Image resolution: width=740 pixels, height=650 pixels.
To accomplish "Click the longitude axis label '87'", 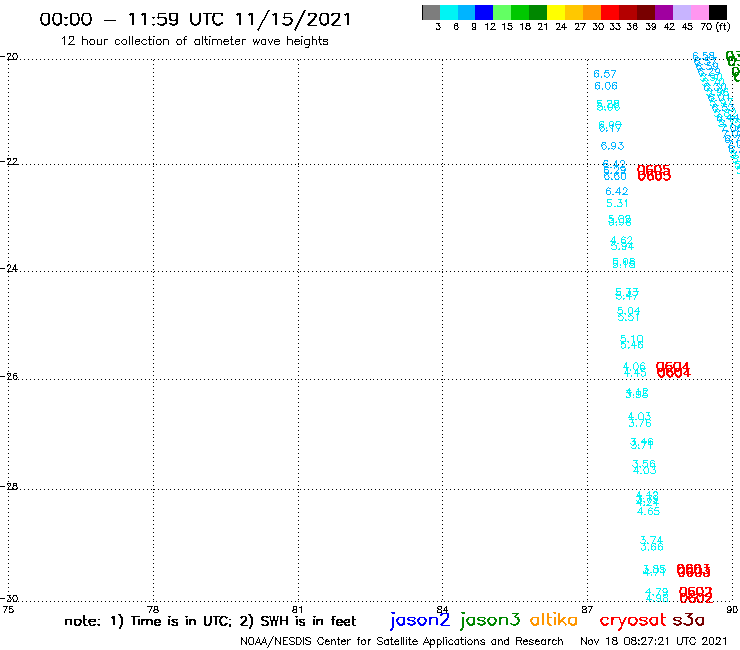I will pos(587,609).
